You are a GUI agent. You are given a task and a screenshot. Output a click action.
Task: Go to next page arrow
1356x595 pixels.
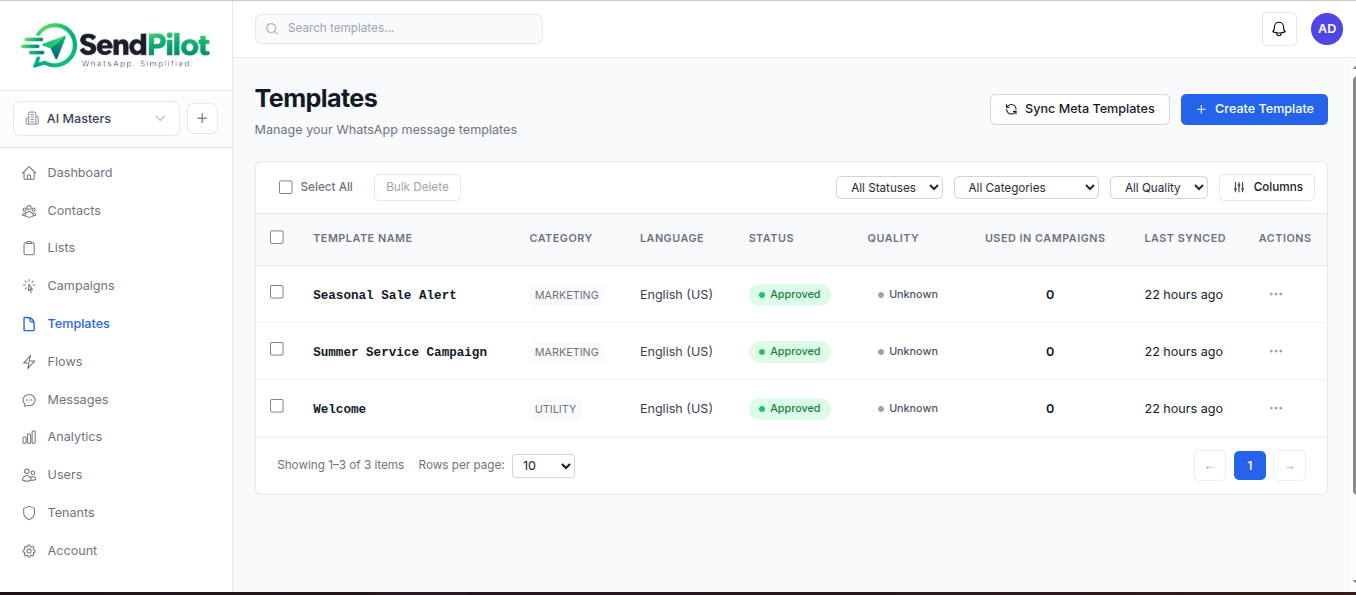pos(1290,466)
